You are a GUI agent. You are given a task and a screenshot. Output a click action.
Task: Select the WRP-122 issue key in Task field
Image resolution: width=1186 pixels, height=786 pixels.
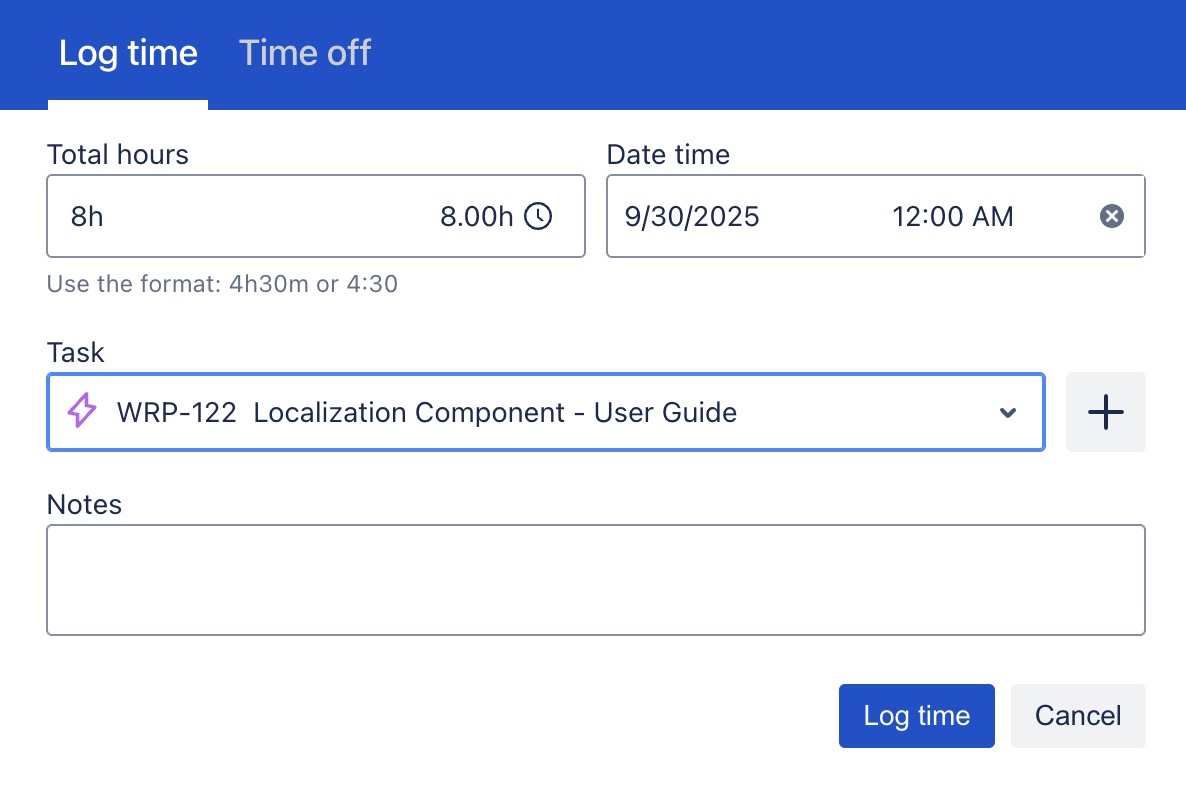176,412
